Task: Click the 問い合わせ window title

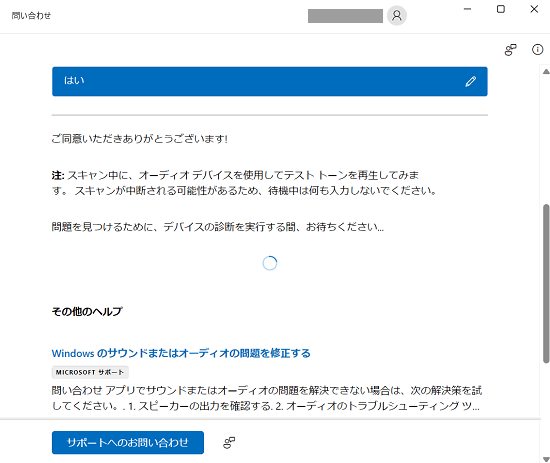Action: pyautogui.click(x=31, y=16)
